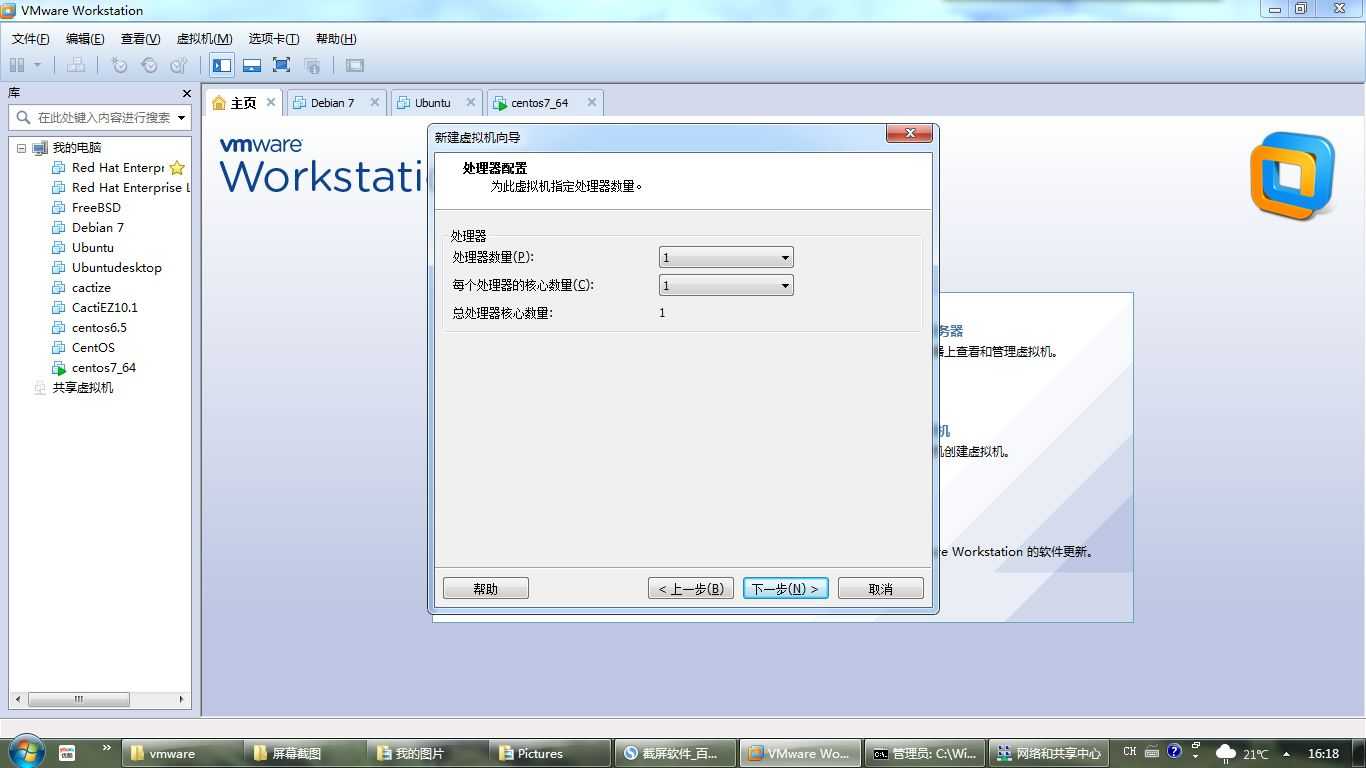This screenshot has width=1366, height=768.
Task: Open the 帮助(H) menu
Action: coord(336,39)
